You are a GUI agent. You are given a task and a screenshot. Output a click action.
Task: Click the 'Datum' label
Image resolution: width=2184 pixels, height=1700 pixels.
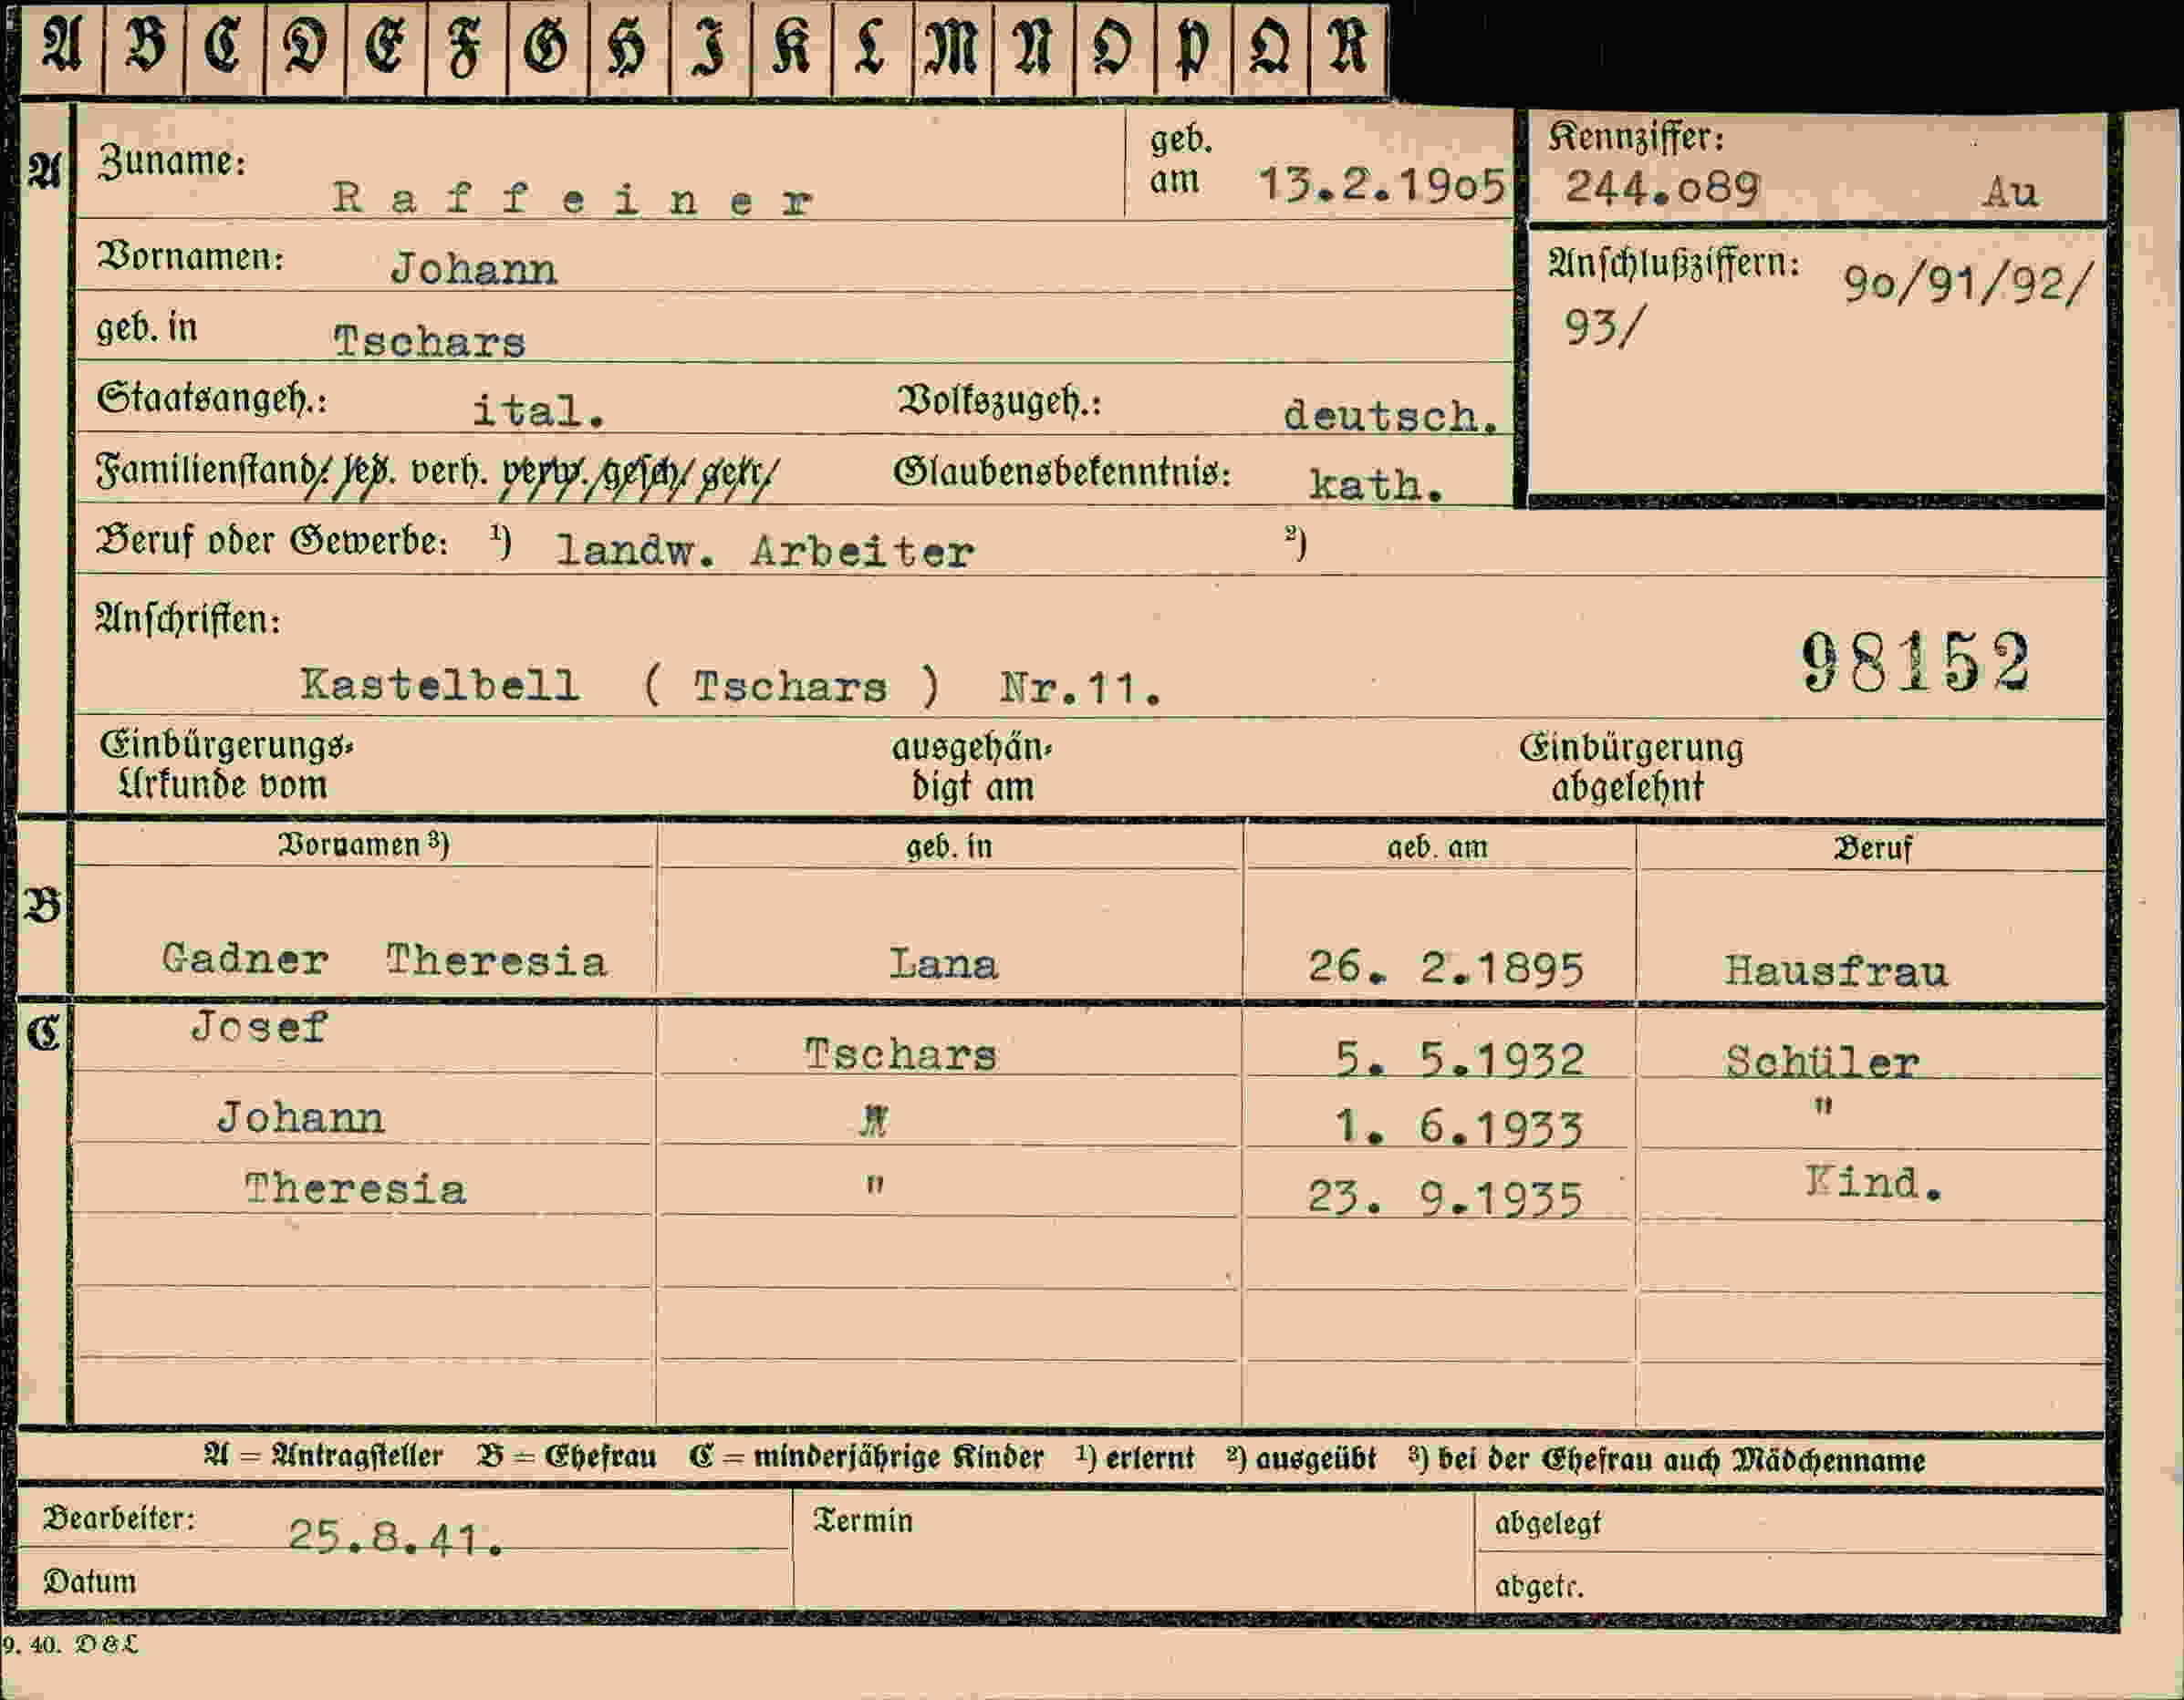89,1581
